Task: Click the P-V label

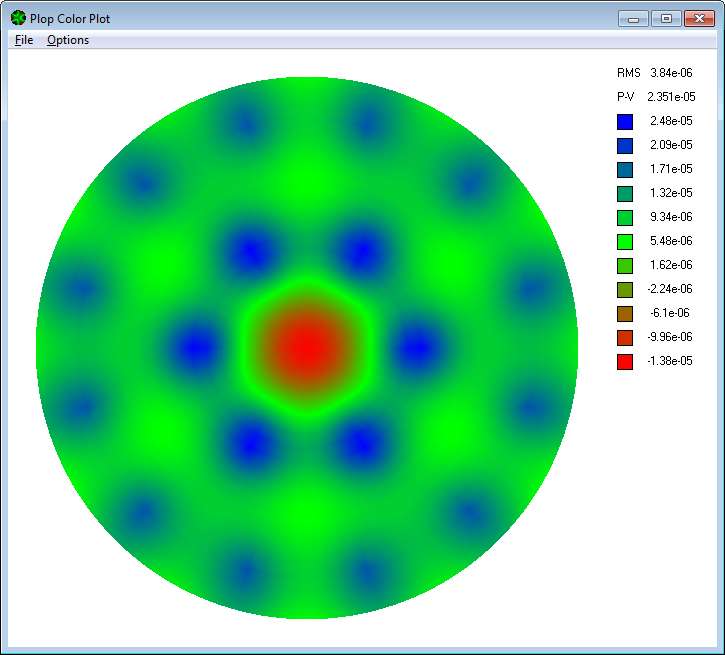Action: tap(626, 97)
